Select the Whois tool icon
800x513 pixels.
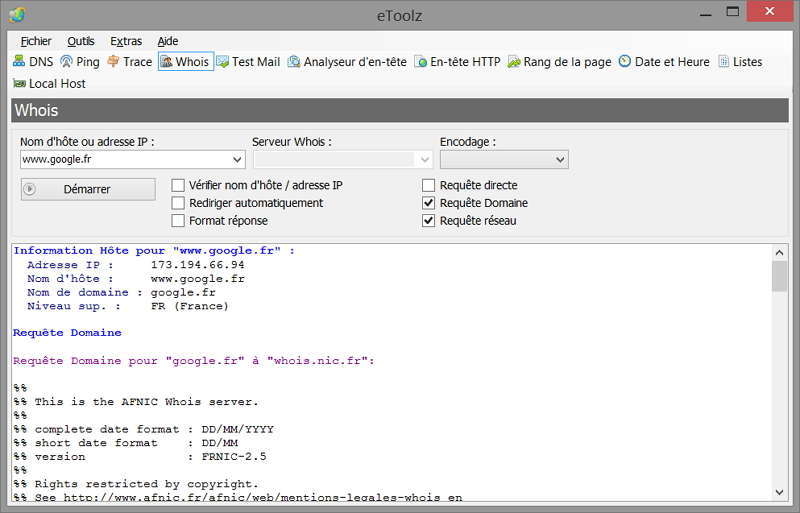pyautogui.click(x=166, y=62)
